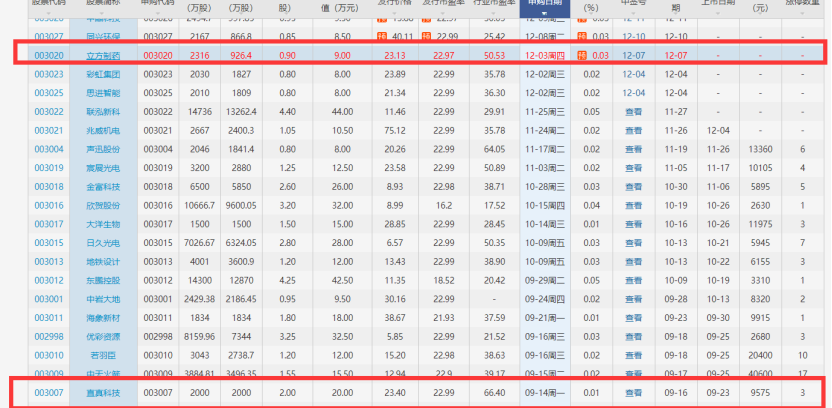Open blue 12-07 lottery link in 立方制药 row
The width and height of the screenshot is (832, 408).
[634, 55]
